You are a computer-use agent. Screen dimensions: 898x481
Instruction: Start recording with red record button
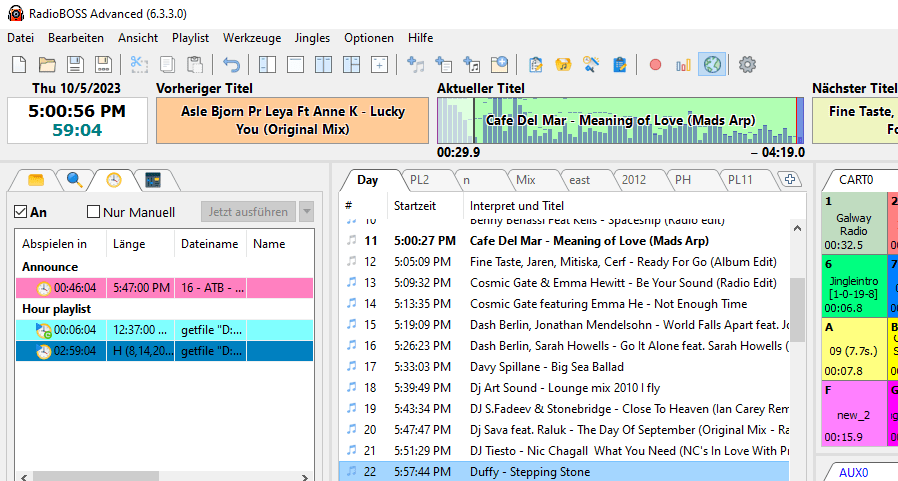click(x=655, y=65)
